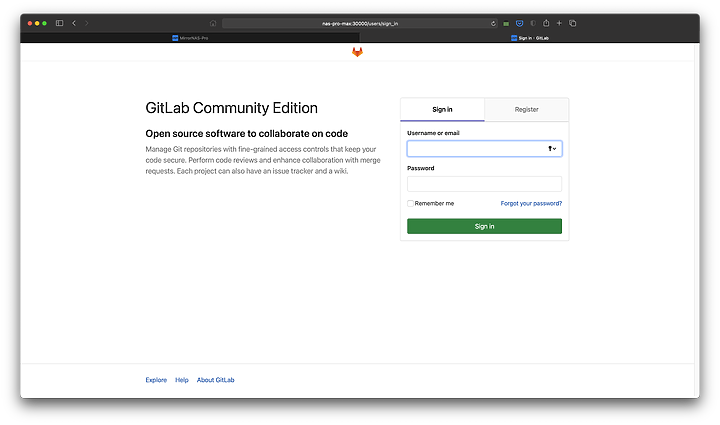Click the privacy shield icon in toolbar
Viewport: 720px width, 425px height.
click(x=533, y=23)
